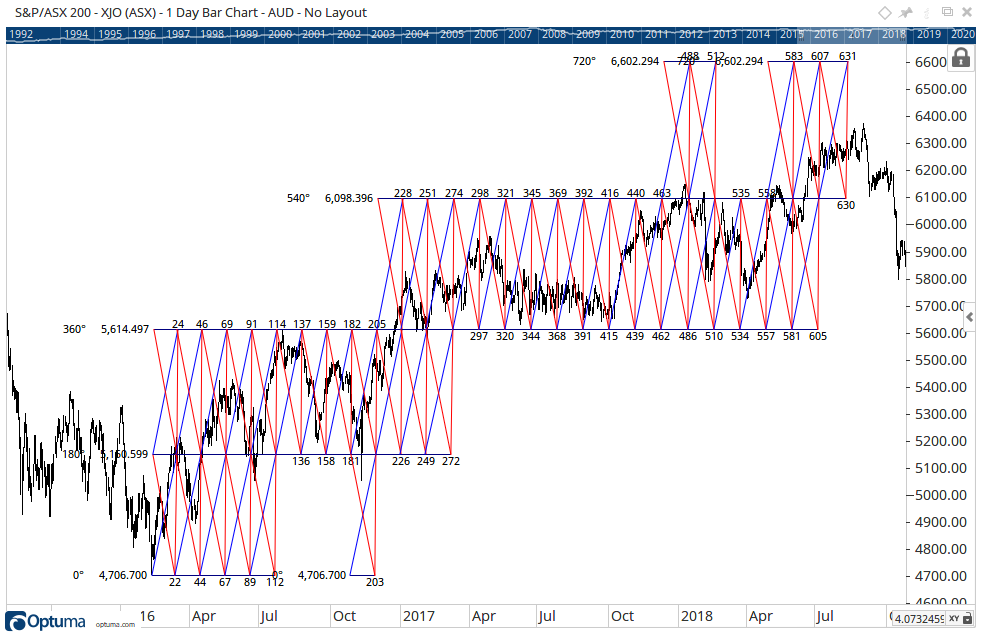Click the 2018 label on the bottom date axis
Screen dimensions: 982x635
pyautogui.click(x=696, y=616)
